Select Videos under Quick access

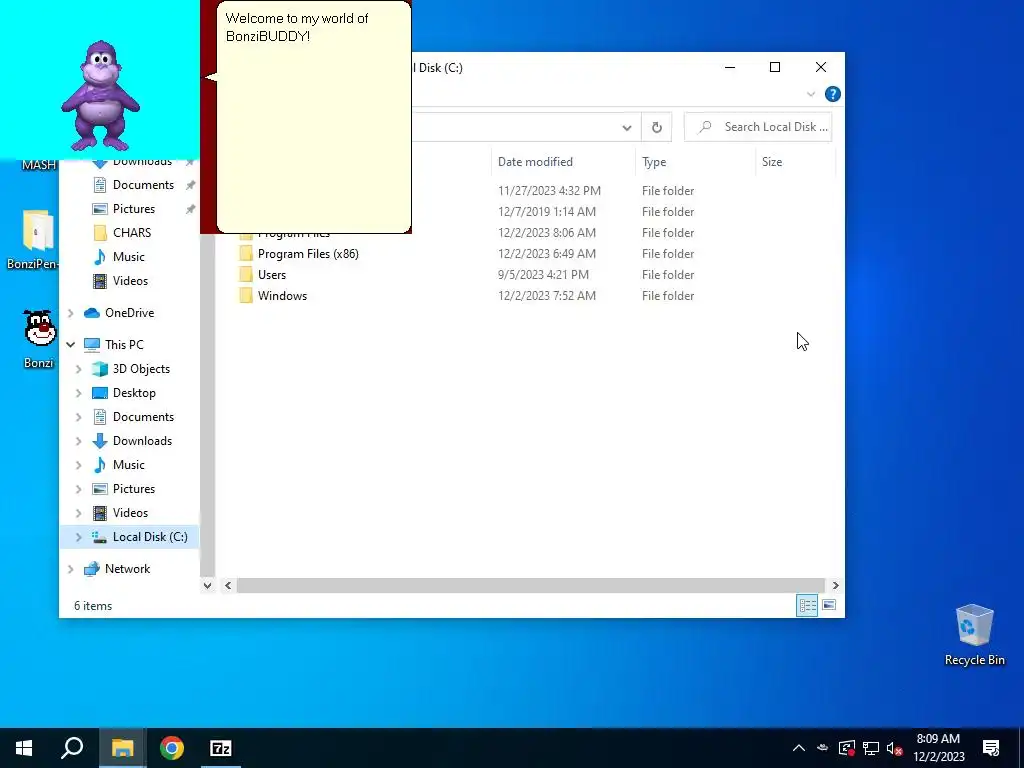click(x=130, y=281)
